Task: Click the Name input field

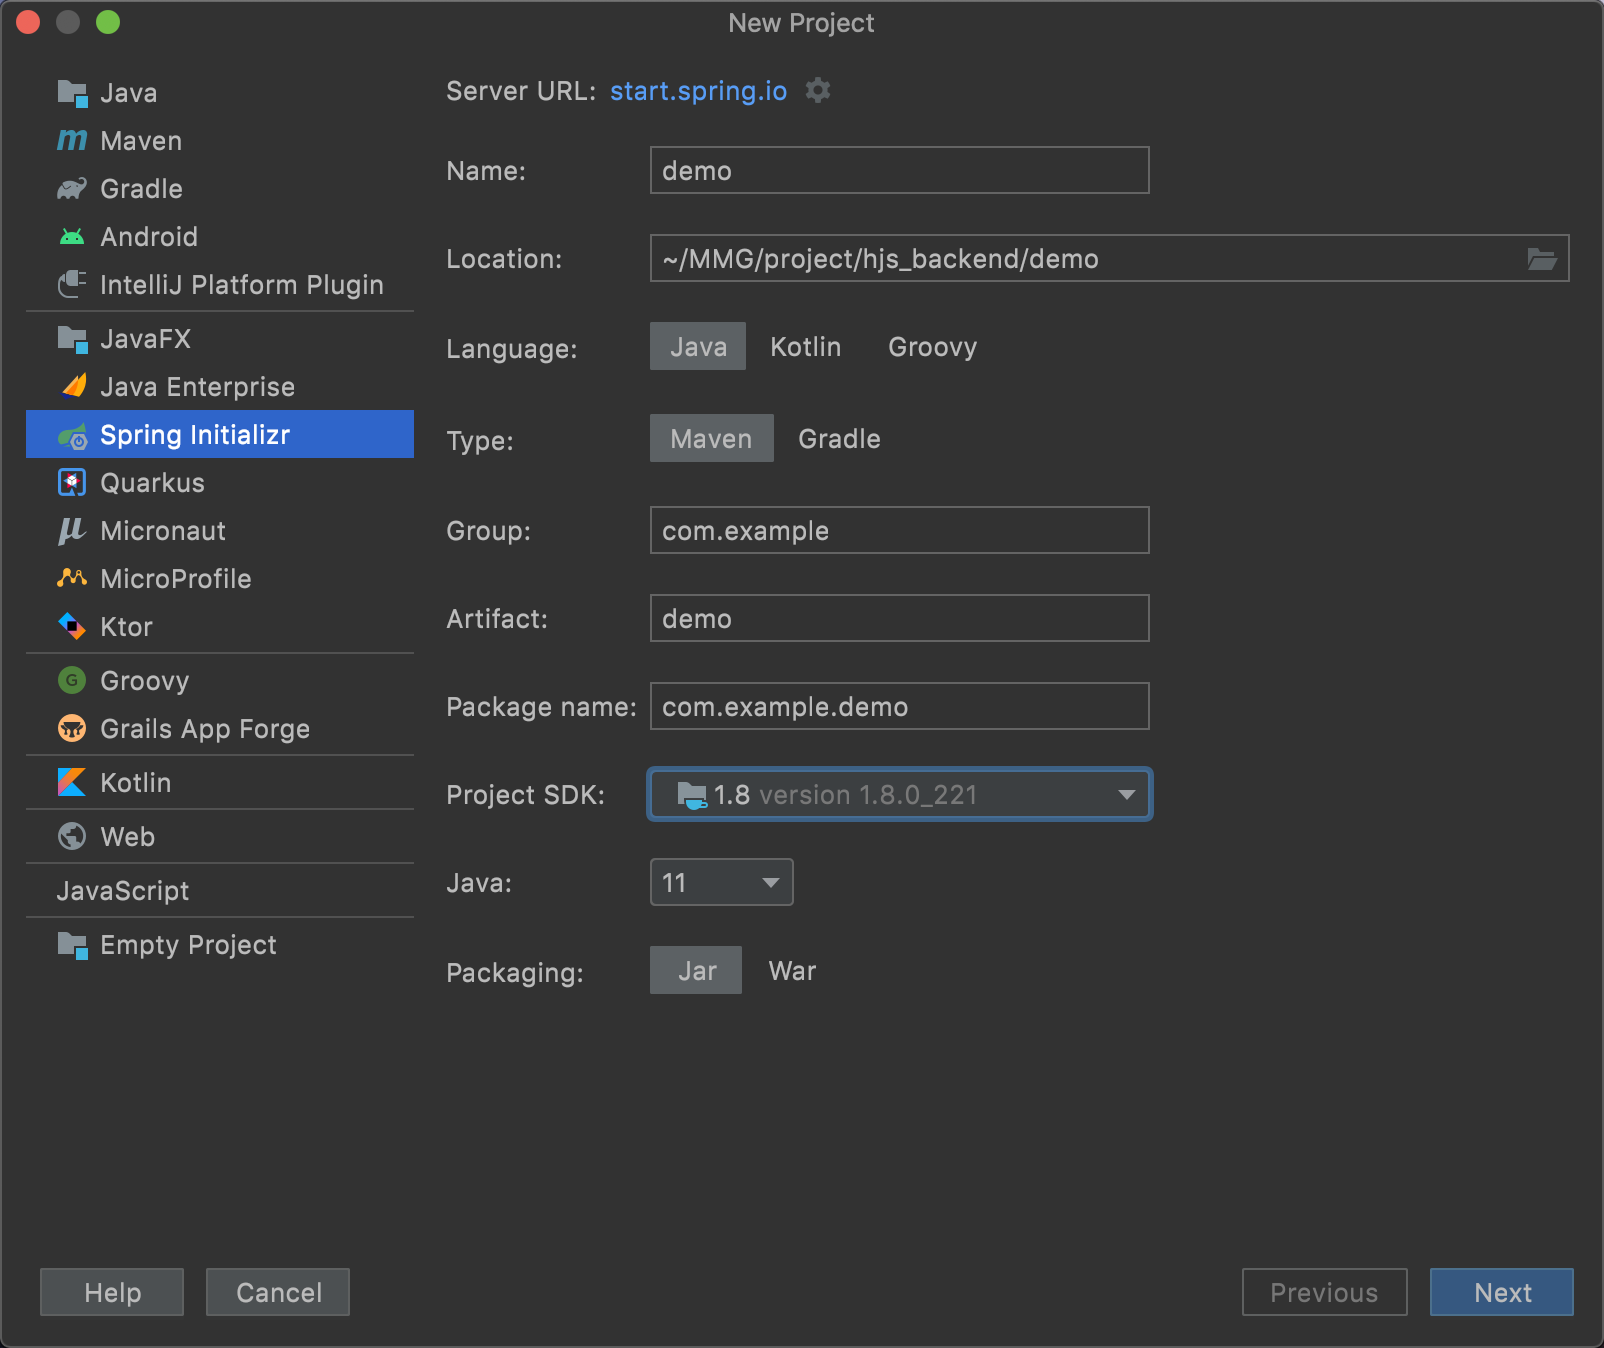Action: coord(900,170)
